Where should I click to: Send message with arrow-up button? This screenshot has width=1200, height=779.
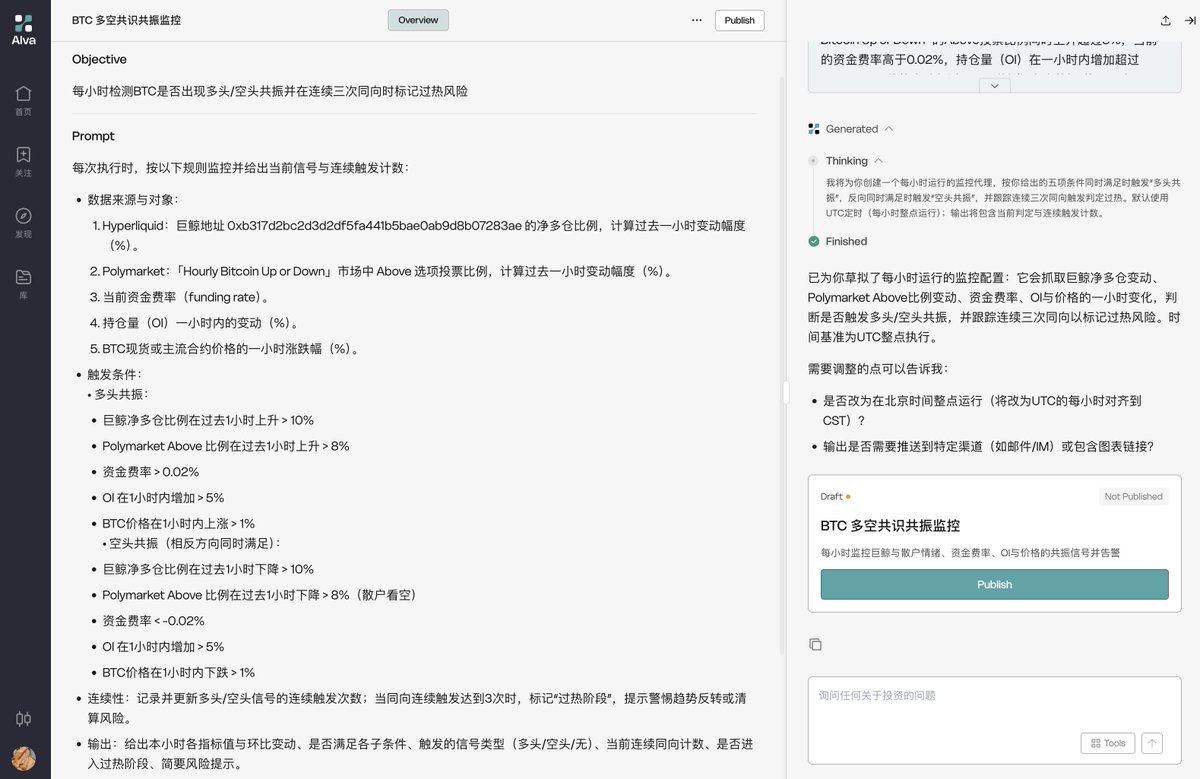1152,743
